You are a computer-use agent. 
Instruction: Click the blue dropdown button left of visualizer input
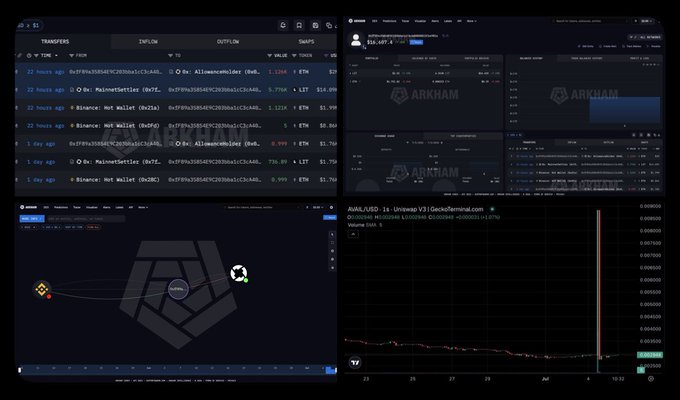(32, 219)
